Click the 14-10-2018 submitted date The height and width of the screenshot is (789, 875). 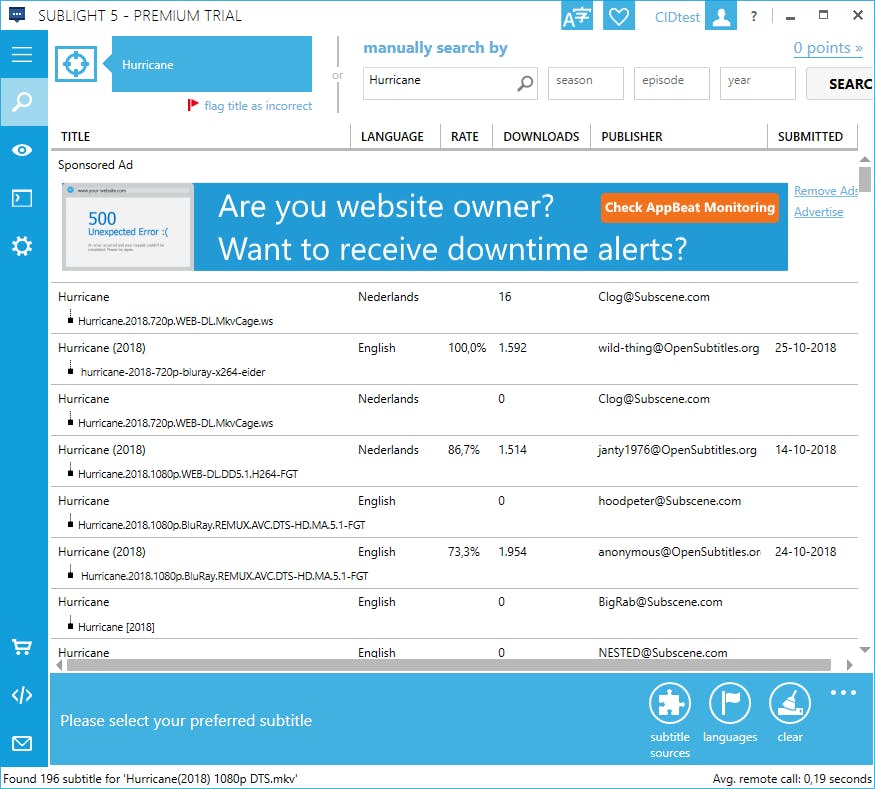pyautogui.click(x=805, y=450)
